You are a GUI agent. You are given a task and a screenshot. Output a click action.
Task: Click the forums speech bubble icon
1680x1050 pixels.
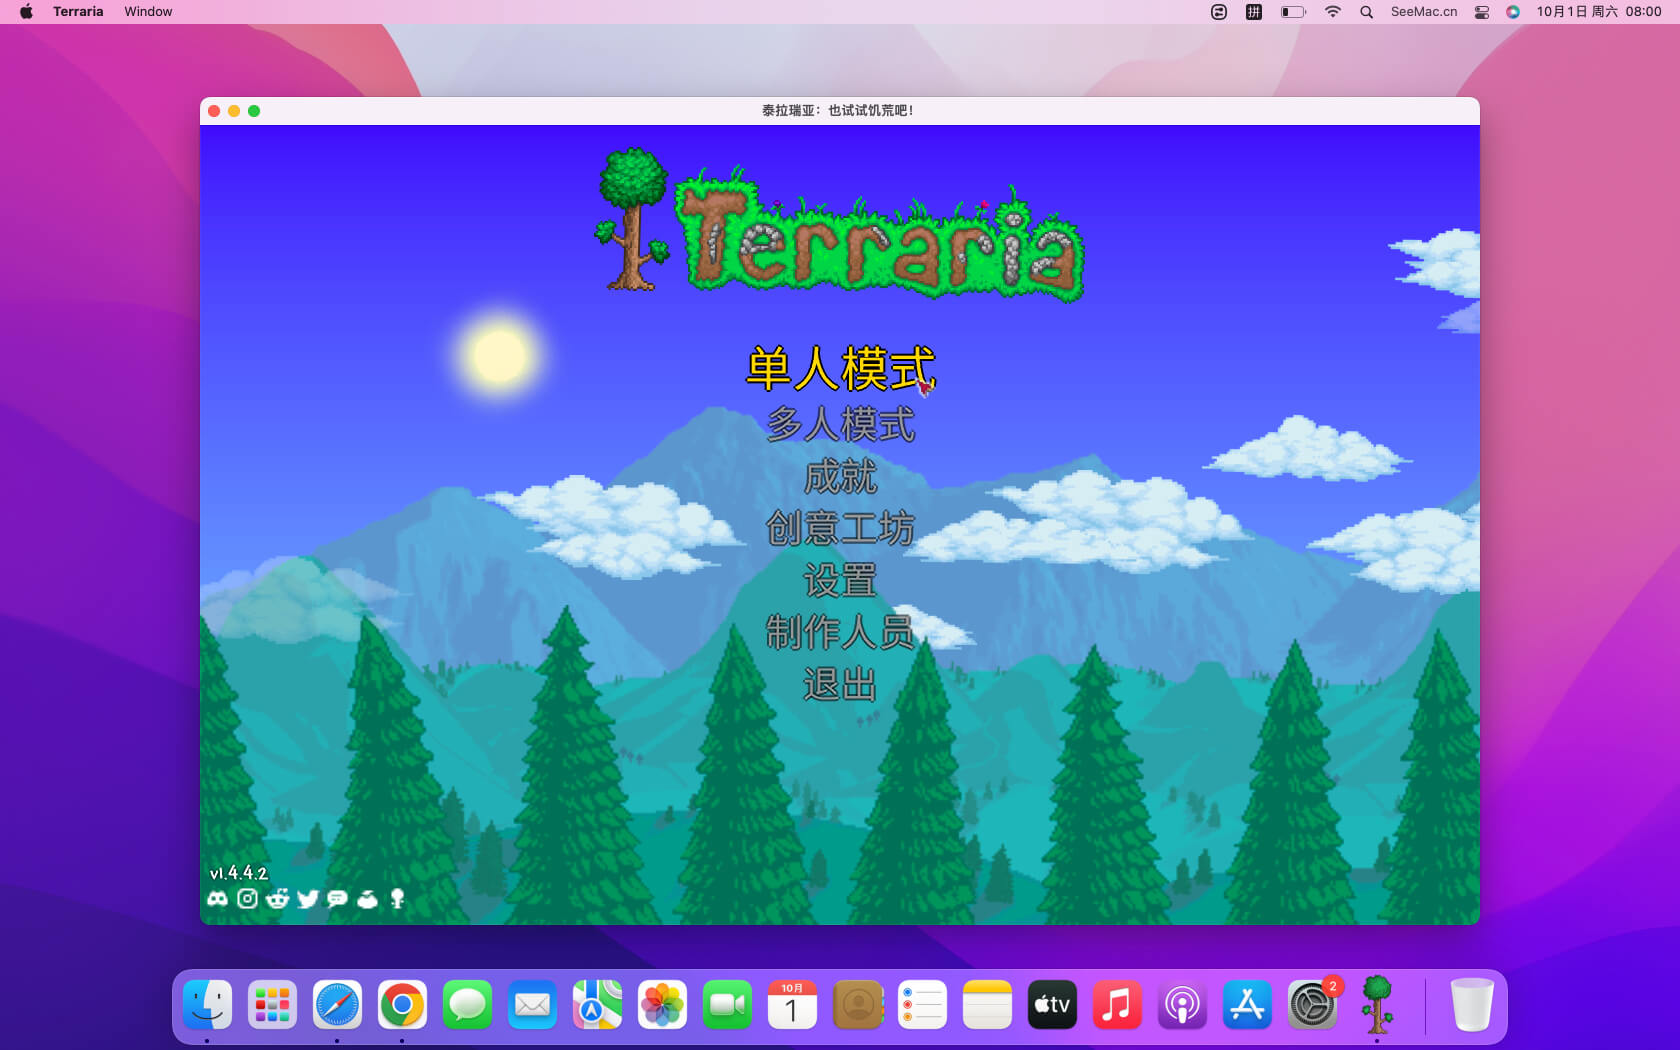click(337, 899)
